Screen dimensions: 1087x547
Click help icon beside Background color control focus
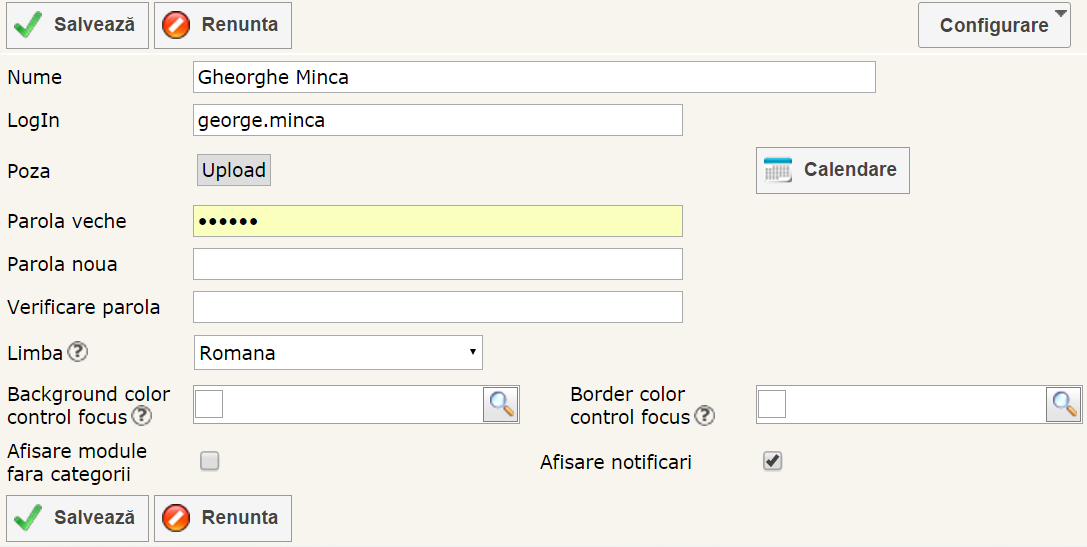(142, 416)
